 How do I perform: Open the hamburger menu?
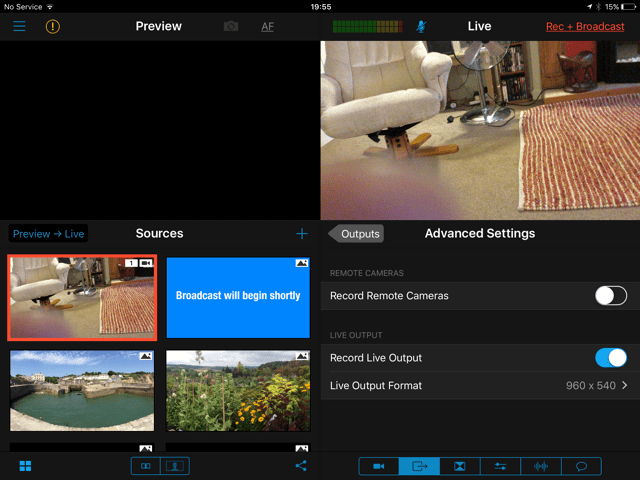(19, 26)
